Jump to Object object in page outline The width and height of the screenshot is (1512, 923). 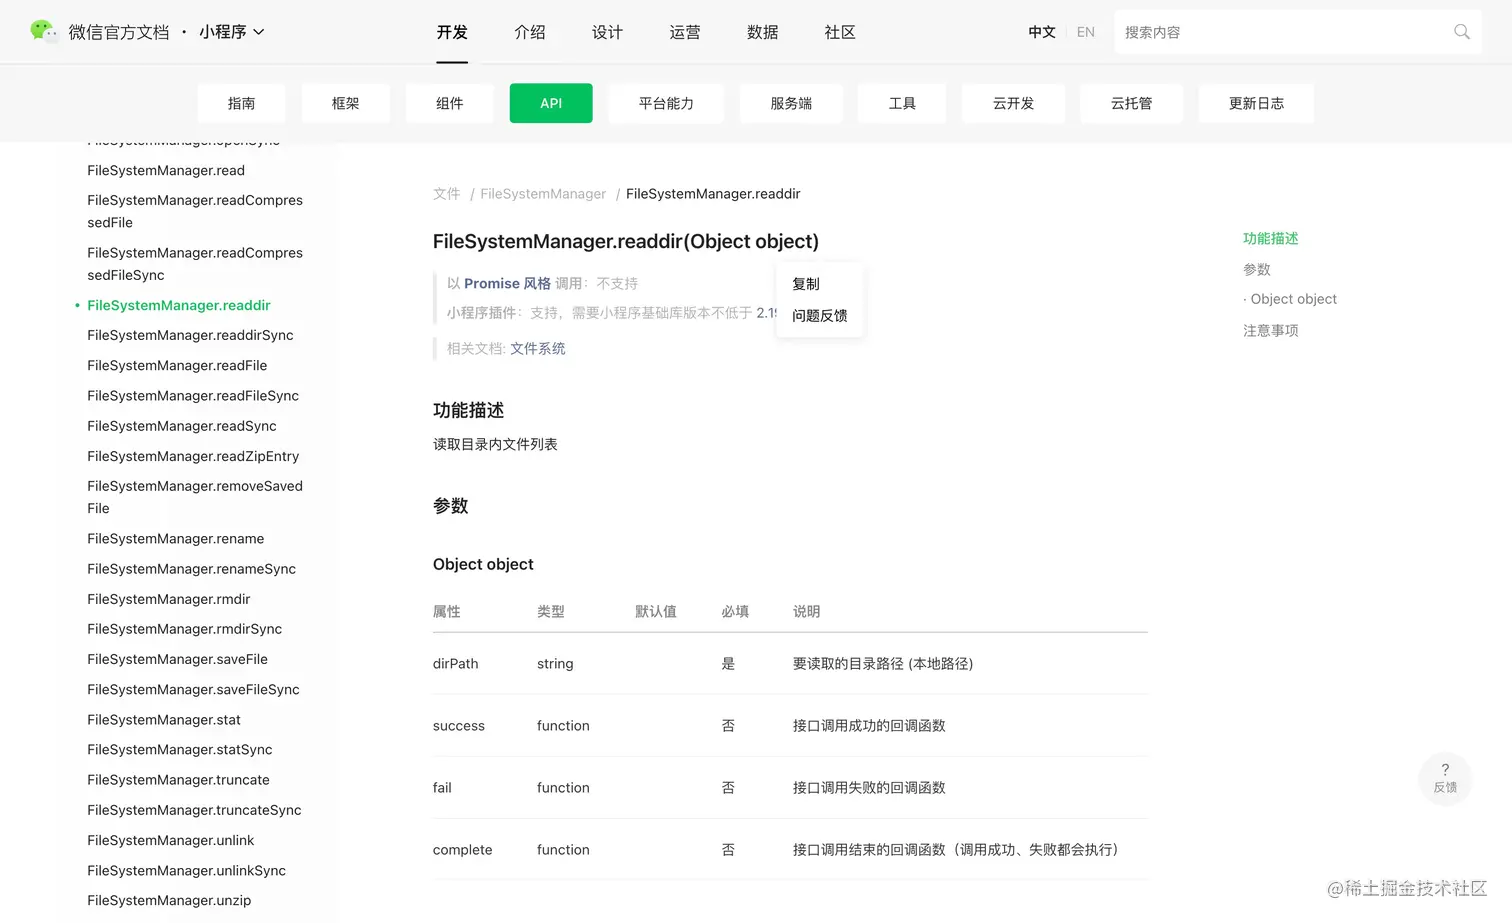coord(1293,299)
